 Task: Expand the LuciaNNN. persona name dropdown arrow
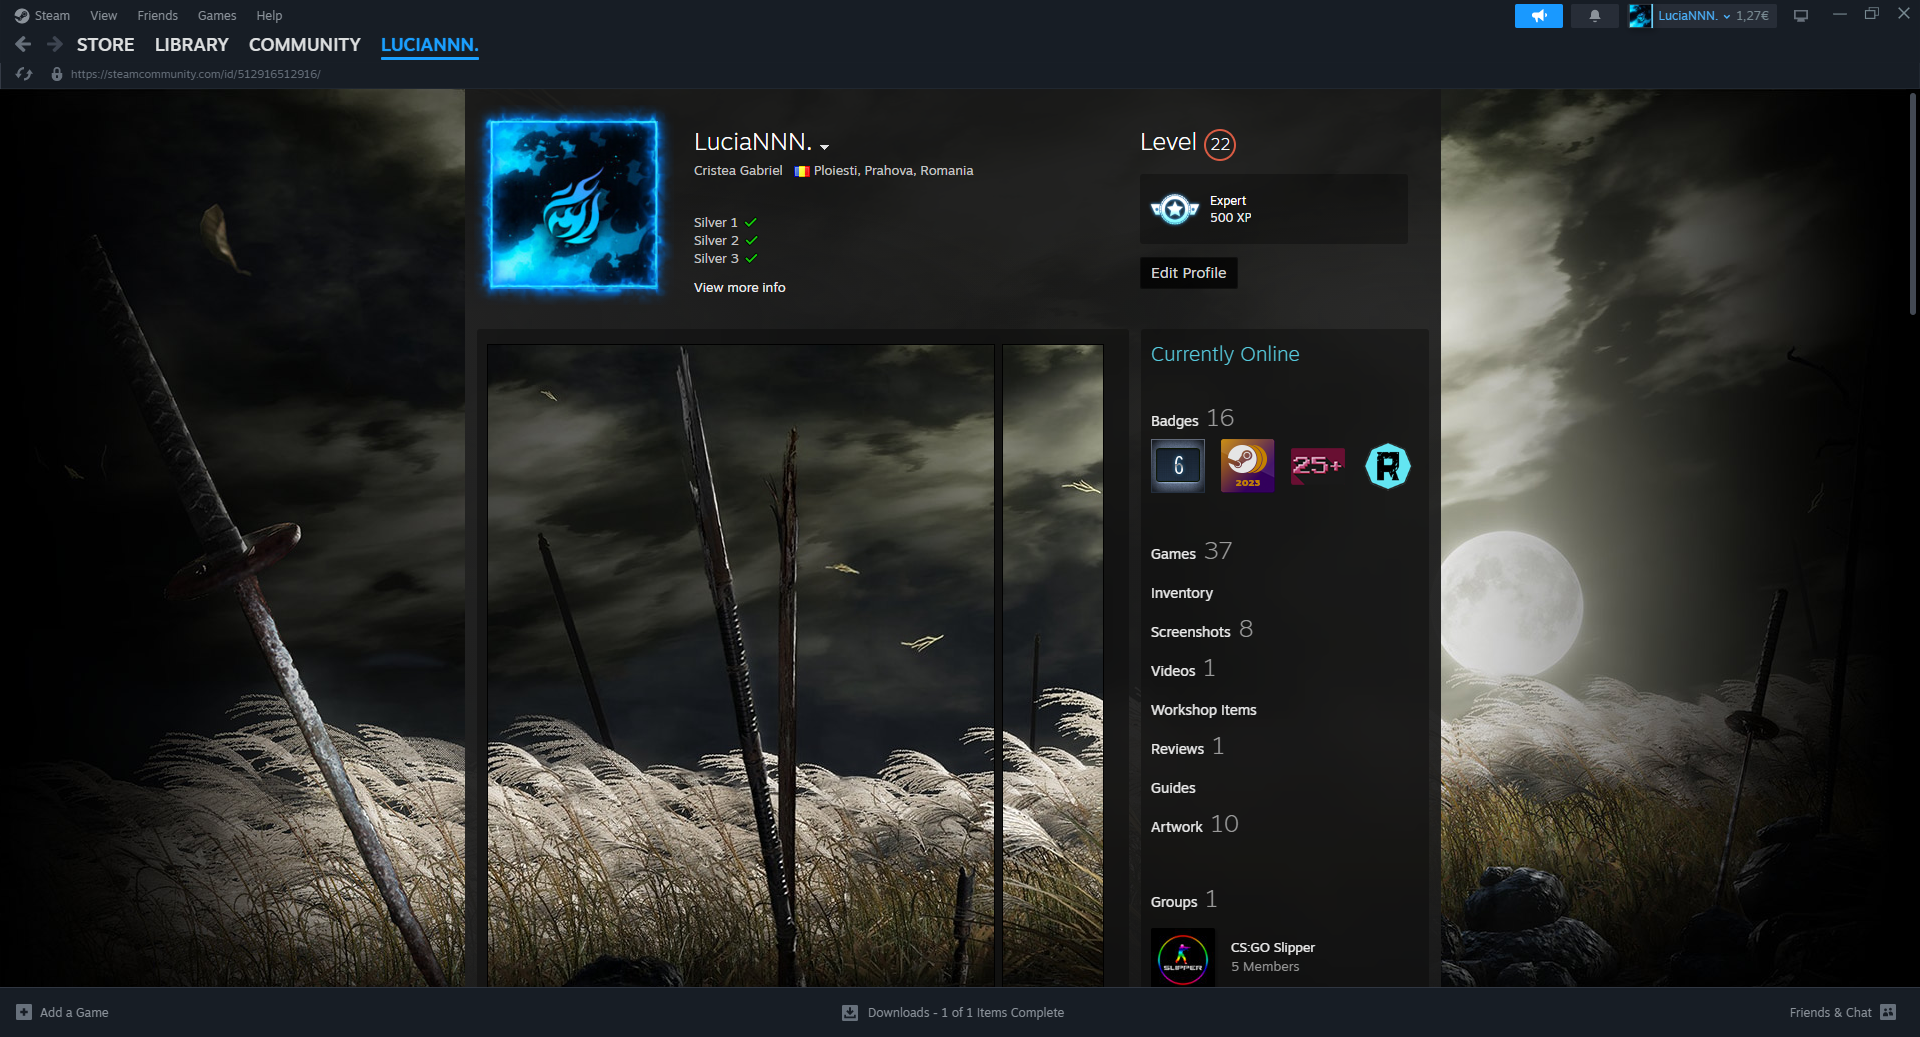pyautogui.click(x=824, y=147)
